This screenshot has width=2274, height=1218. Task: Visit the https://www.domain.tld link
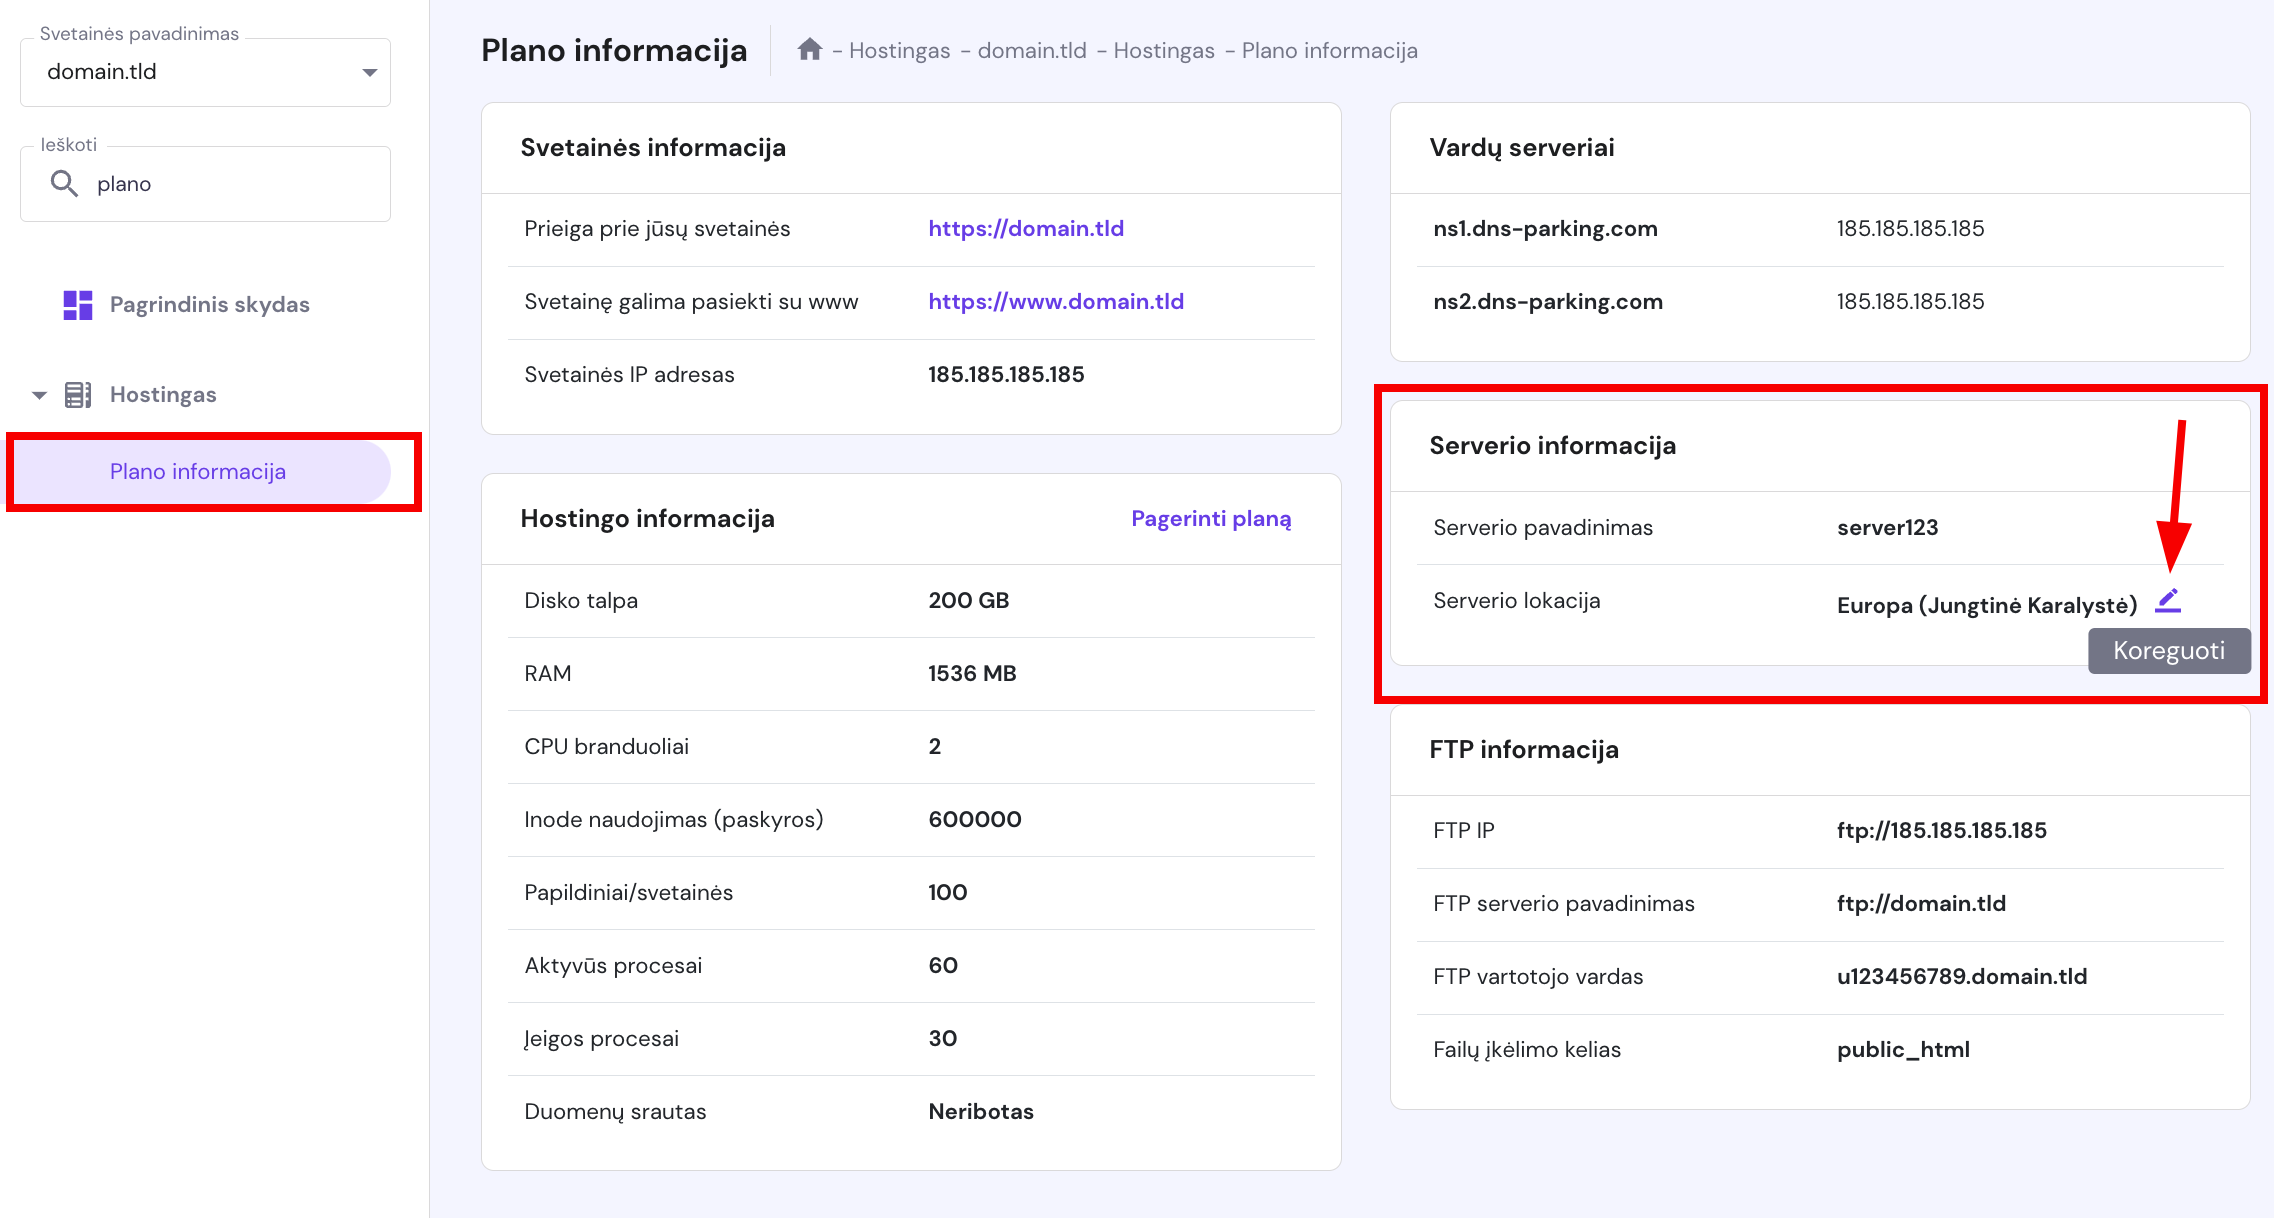(x=1055, y=301)
